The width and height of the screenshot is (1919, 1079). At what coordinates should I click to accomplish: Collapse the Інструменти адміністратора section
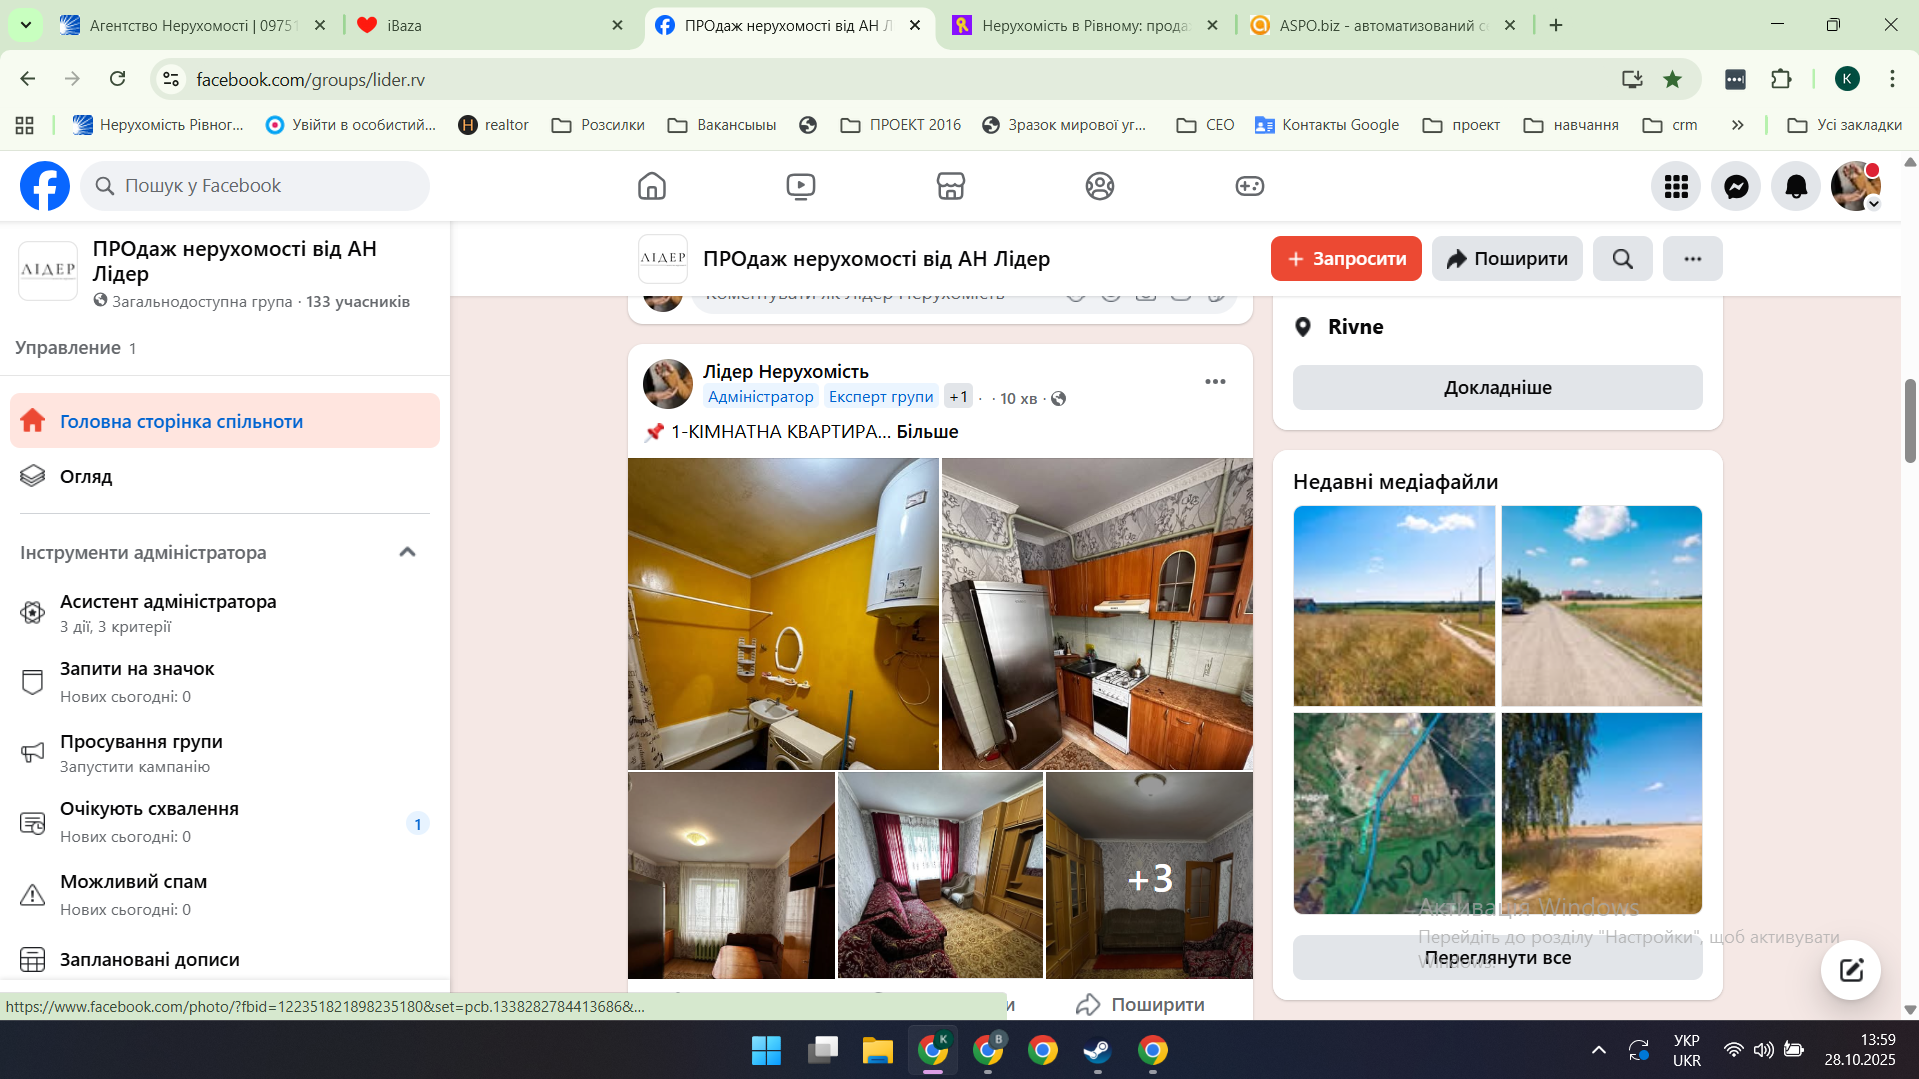coord(407,552)
